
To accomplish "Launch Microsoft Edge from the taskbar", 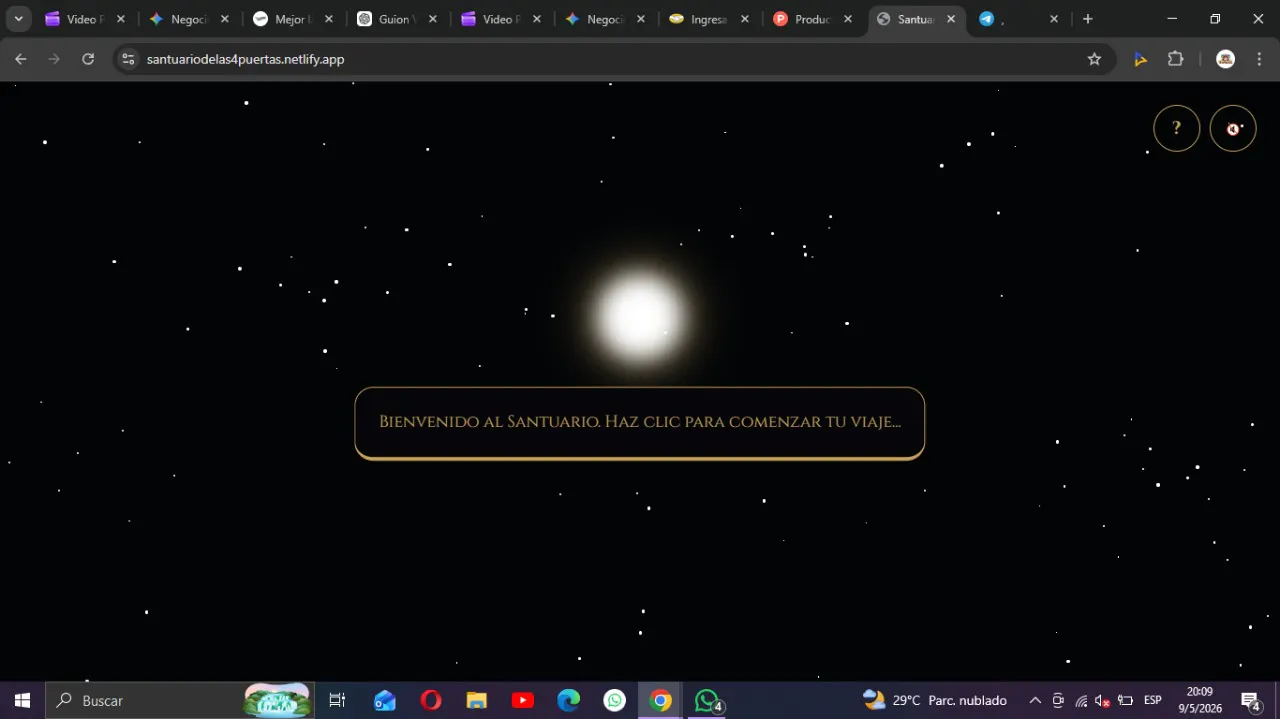I will [569, 700].
